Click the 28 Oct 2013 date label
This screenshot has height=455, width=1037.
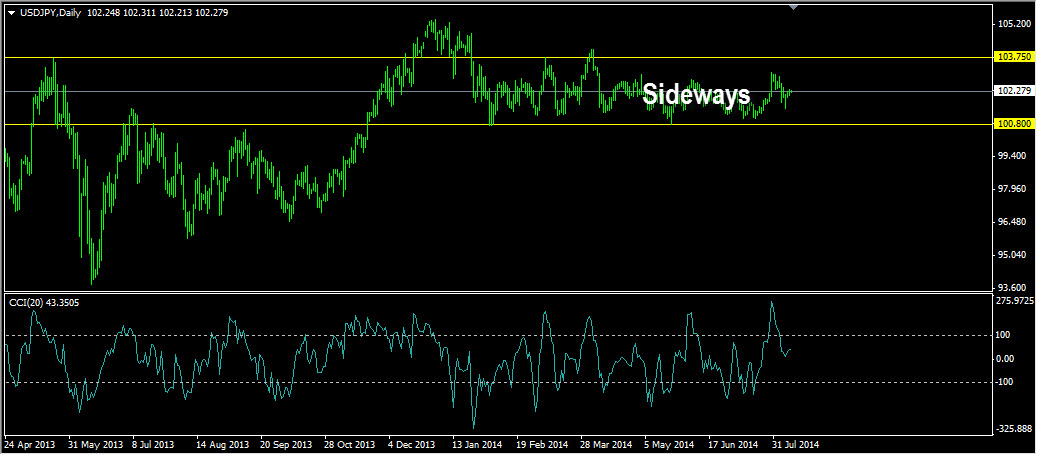[x=351, y=444]
